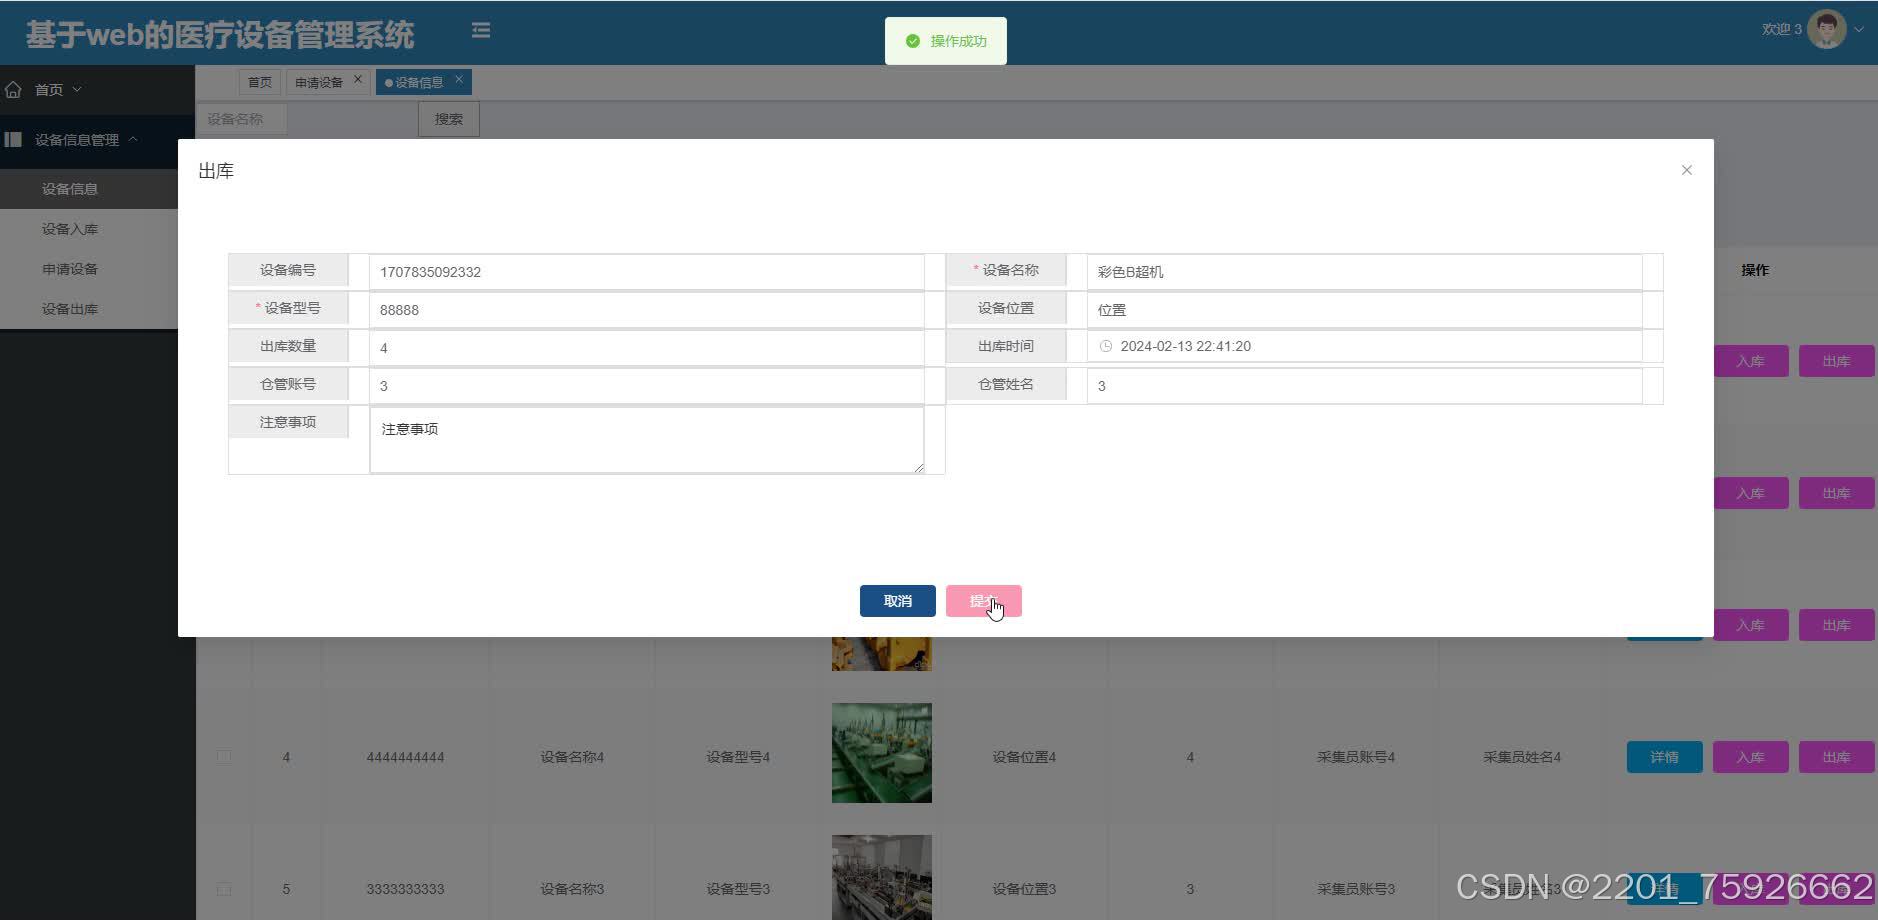1878x920 pixels.
Task: Click the user avatar picture
Action: click(x=1827, y=29)
